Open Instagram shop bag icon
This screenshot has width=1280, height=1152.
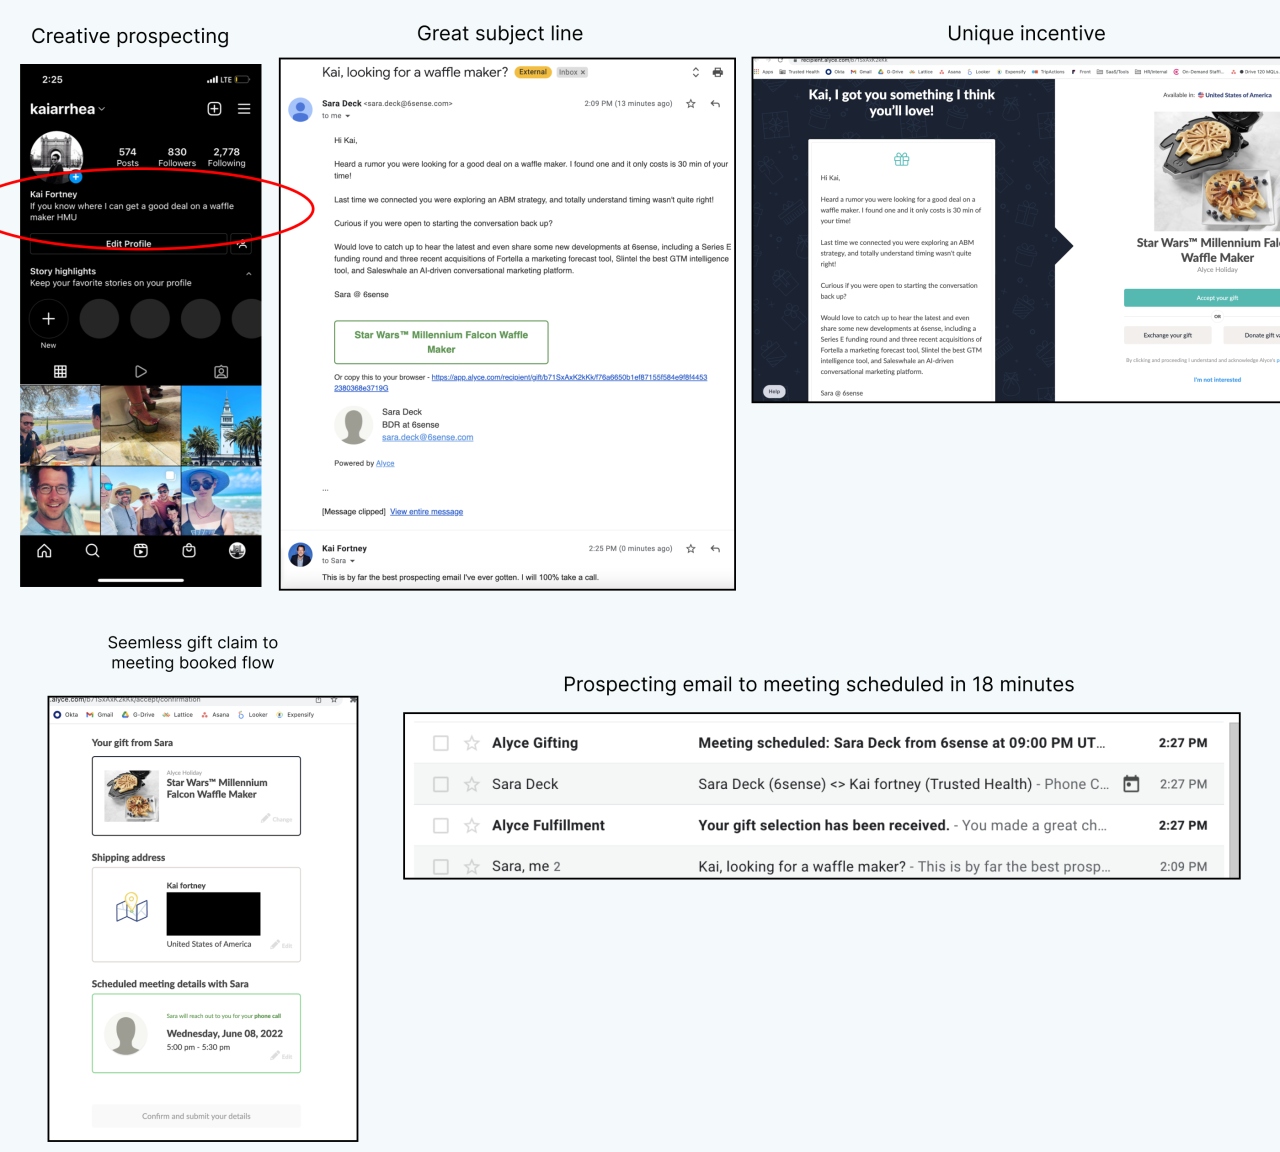[x=189, y=550]
